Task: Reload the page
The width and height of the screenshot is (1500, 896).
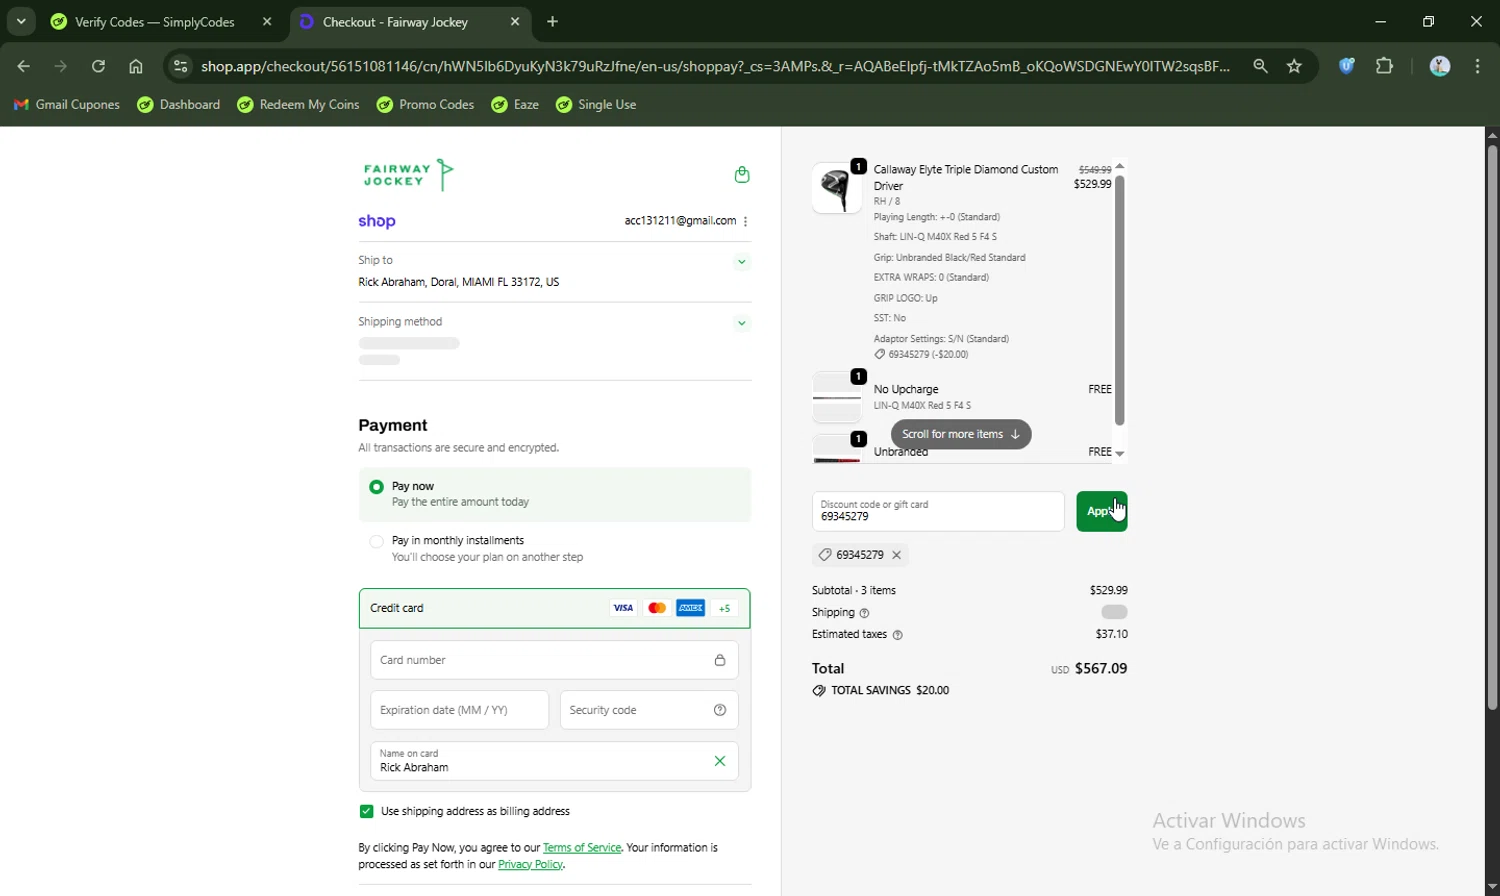Action: (98, 66)
